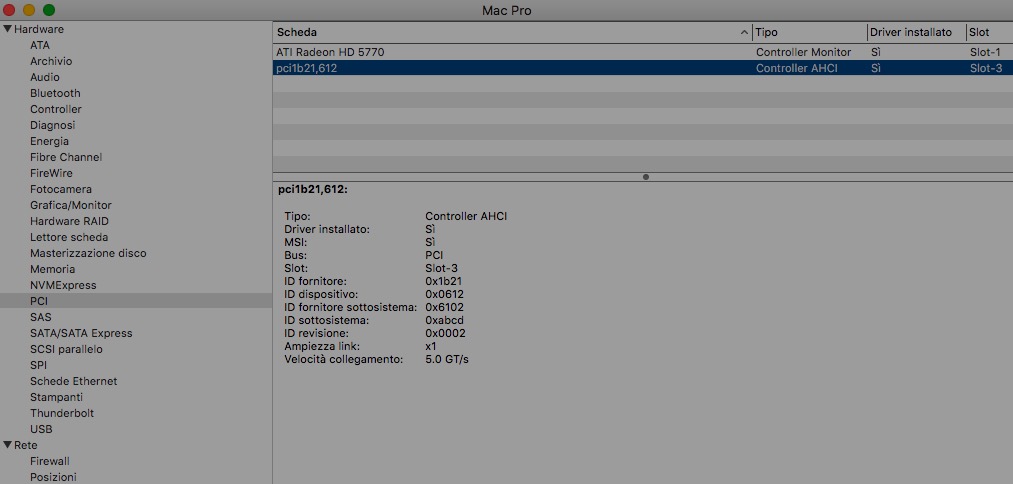Click ID fornitore sottosistema value 0x6102

click(x=444, y=307)
